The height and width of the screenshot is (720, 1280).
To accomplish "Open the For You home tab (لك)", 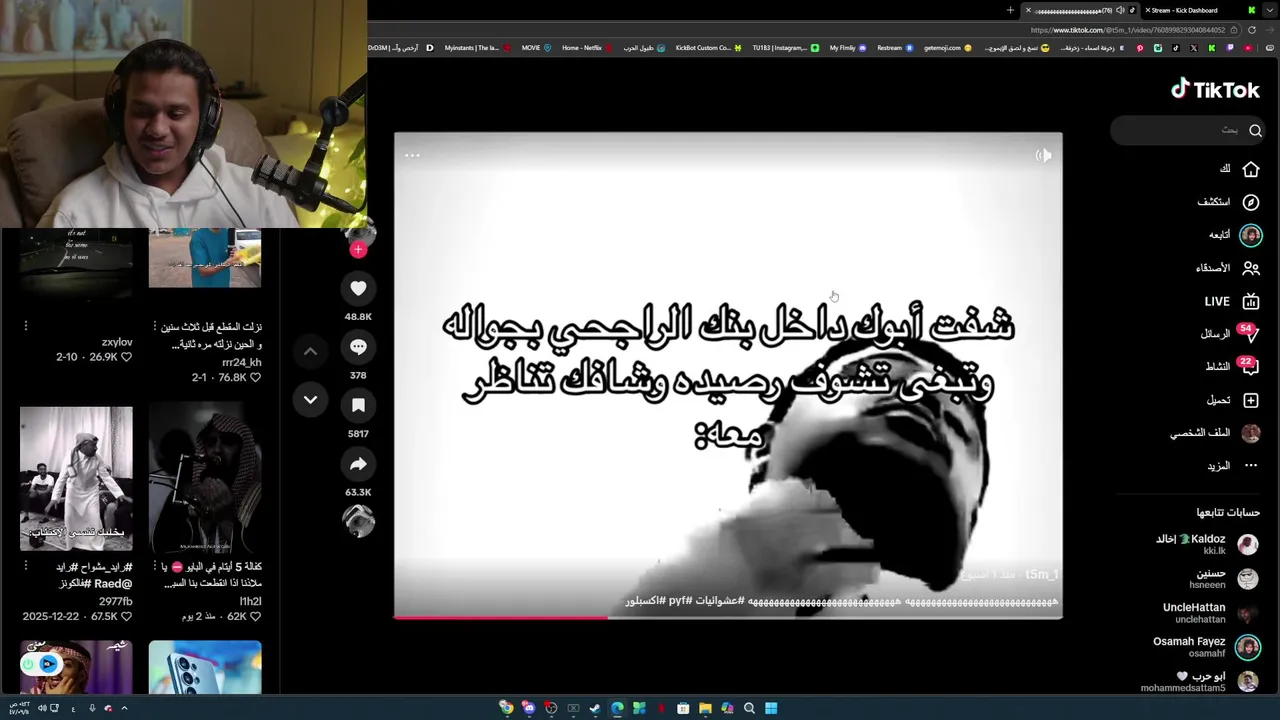I will click(x=1240, y=169).
